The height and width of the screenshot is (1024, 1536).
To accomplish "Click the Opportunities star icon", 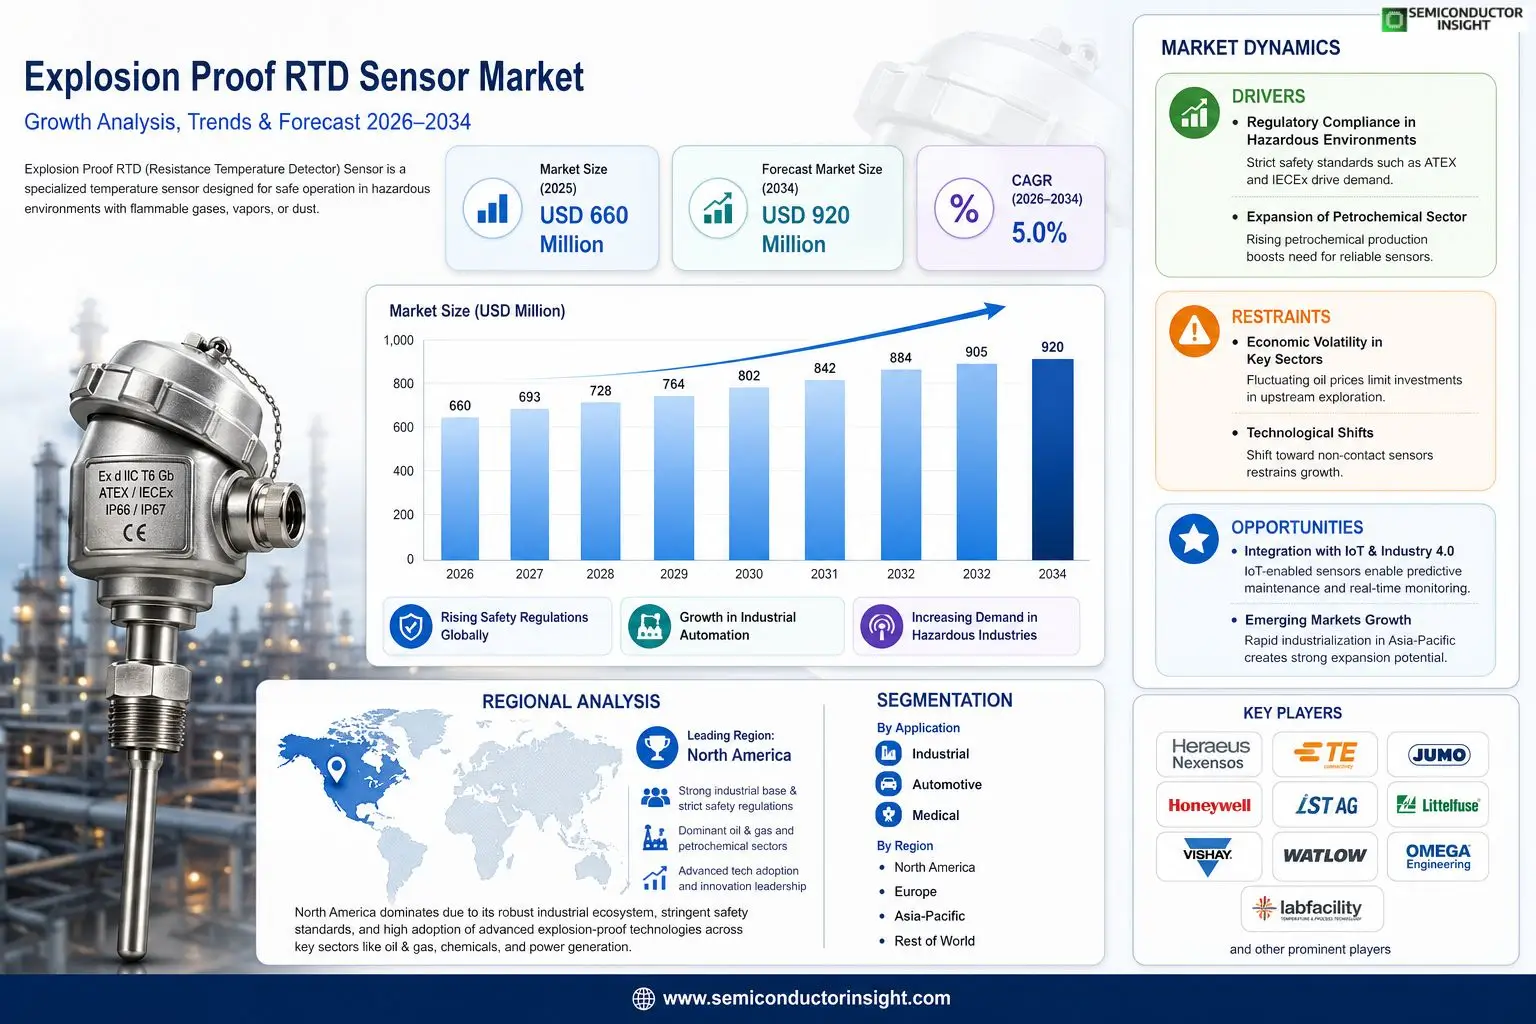I will pyautogui.click(x=1194, y=539).
